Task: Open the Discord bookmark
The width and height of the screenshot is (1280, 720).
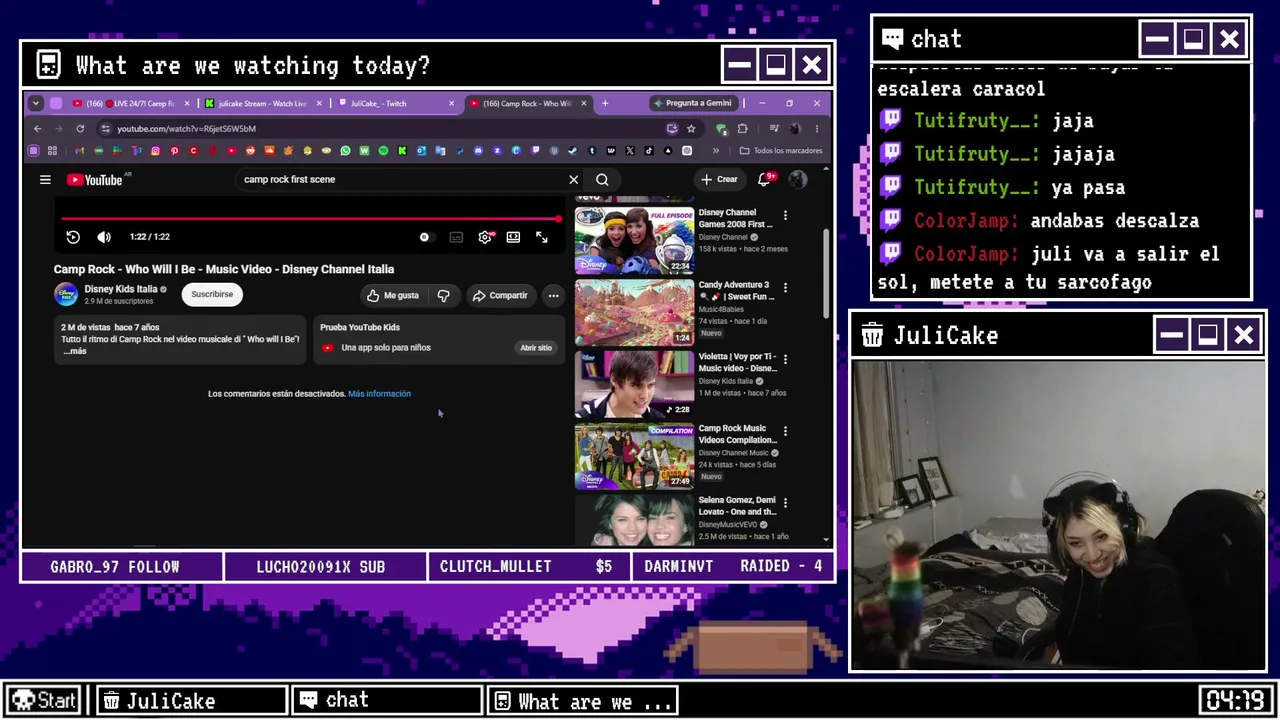Action: point(478,151)
